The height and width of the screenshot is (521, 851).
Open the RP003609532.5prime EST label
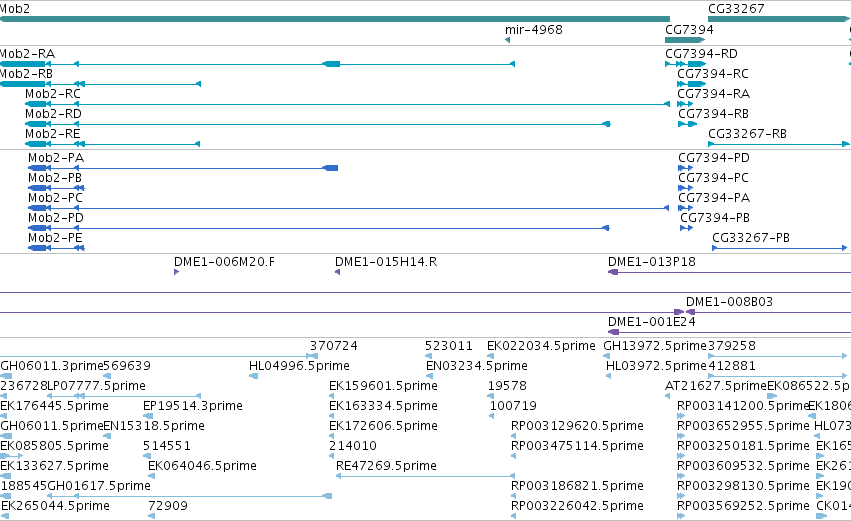coord(744,467)
